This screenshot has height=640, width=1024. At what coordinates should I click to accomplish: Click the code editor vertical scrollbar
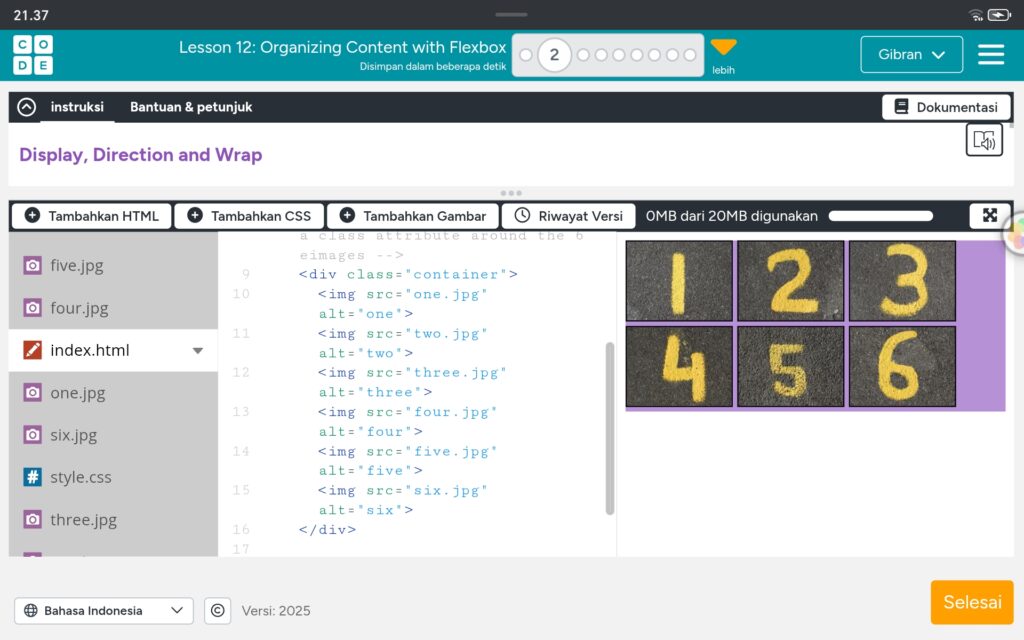tap(610, 428)
